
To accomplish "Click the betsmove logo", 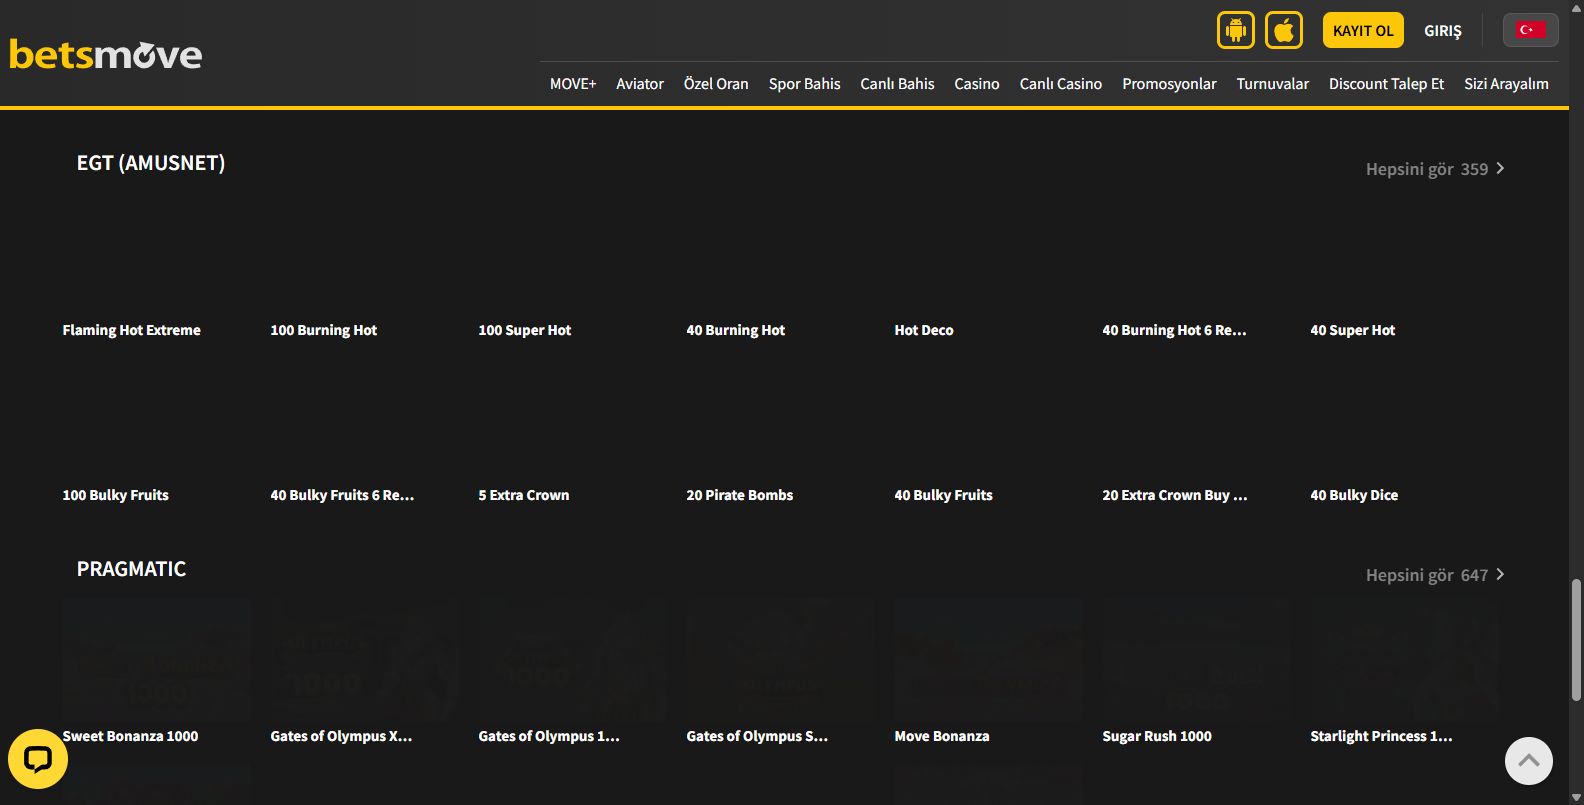I will [x=106, y=54].
